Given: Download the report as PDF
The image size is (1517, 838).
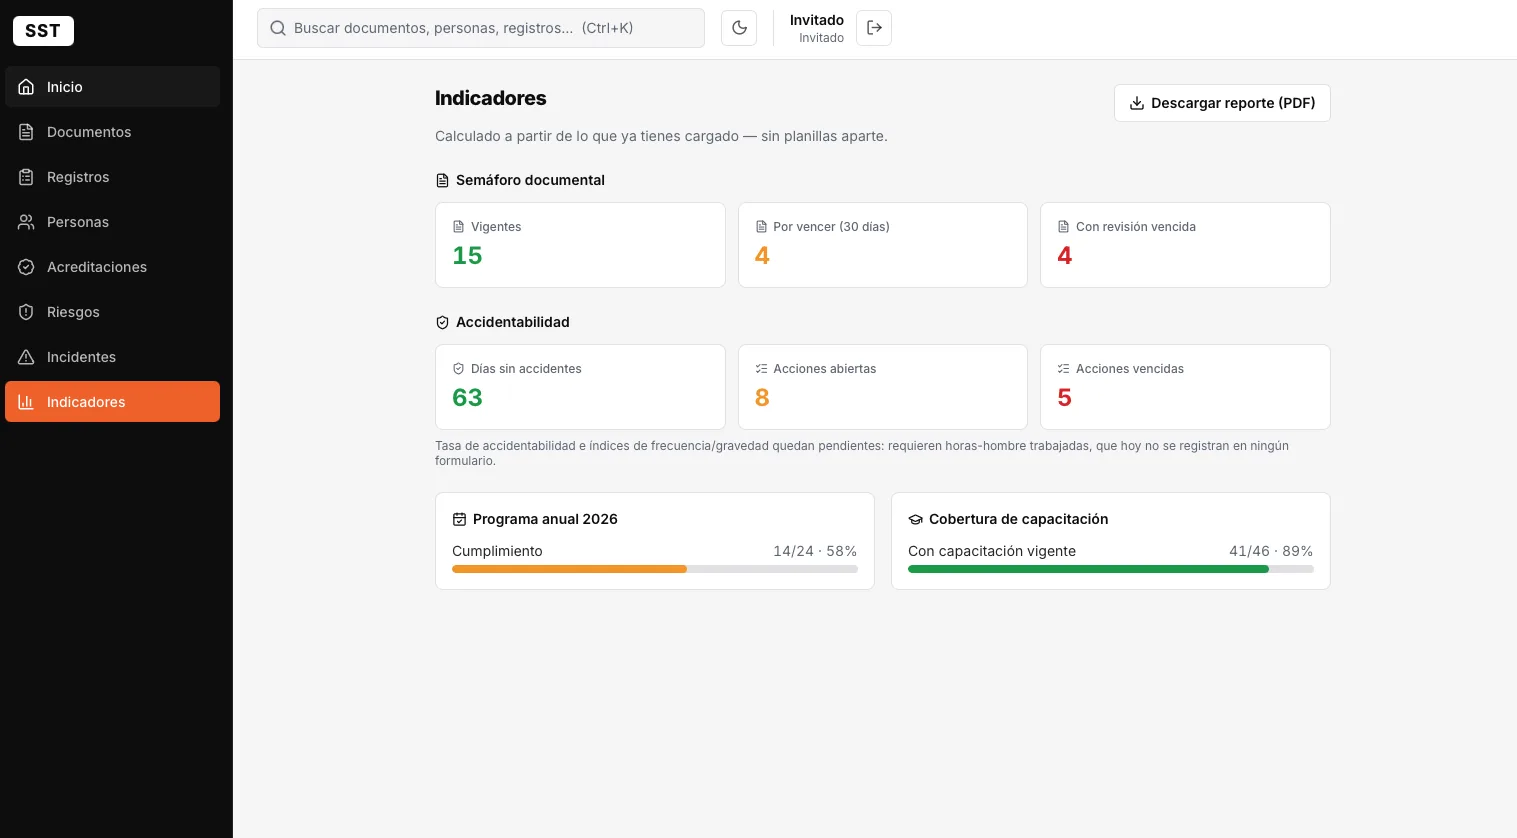Looking at the screenshot, I should [x=1222, y=103].
